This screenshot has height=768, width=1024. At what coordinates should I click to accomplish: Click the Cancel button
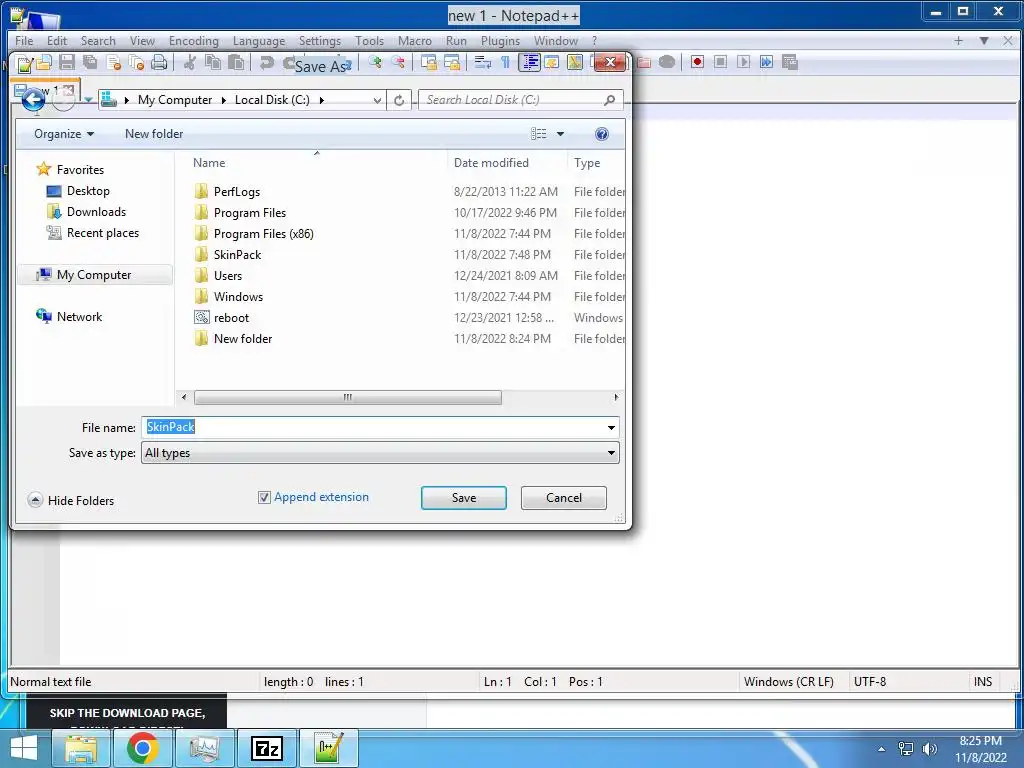coord(564,498)
